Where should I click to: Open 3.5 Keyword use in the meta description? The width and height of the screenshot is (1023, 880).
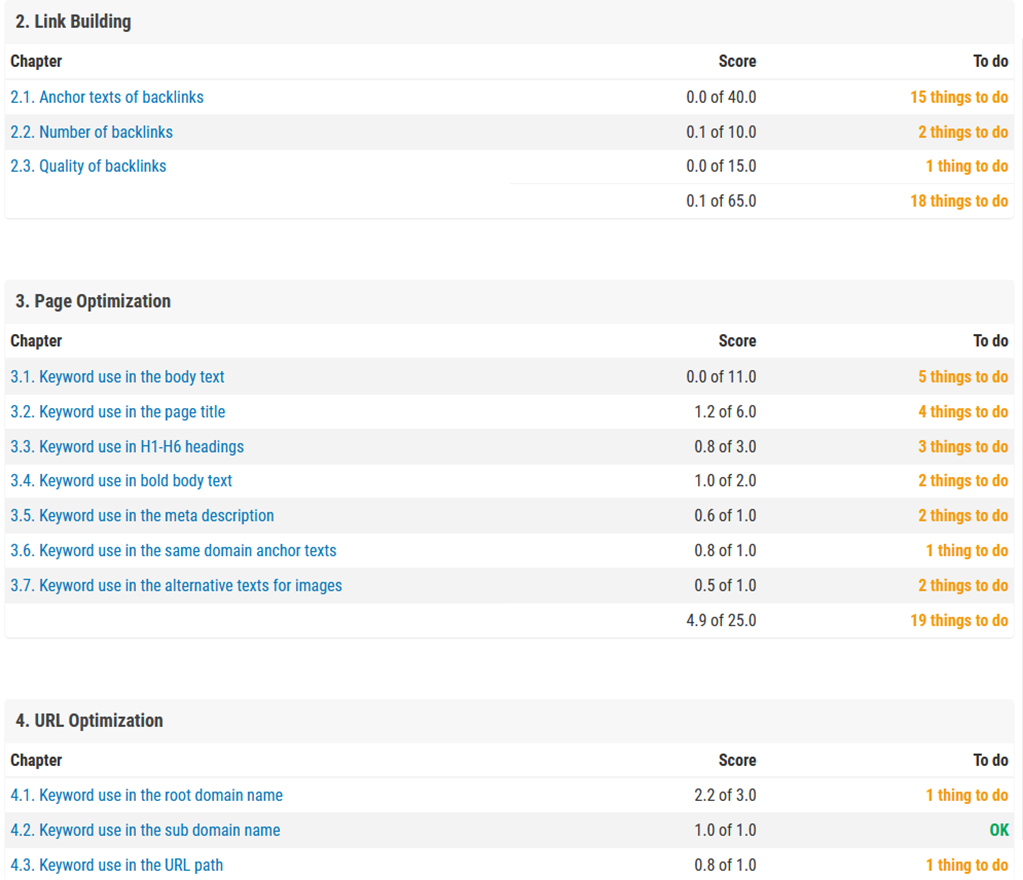142,515
